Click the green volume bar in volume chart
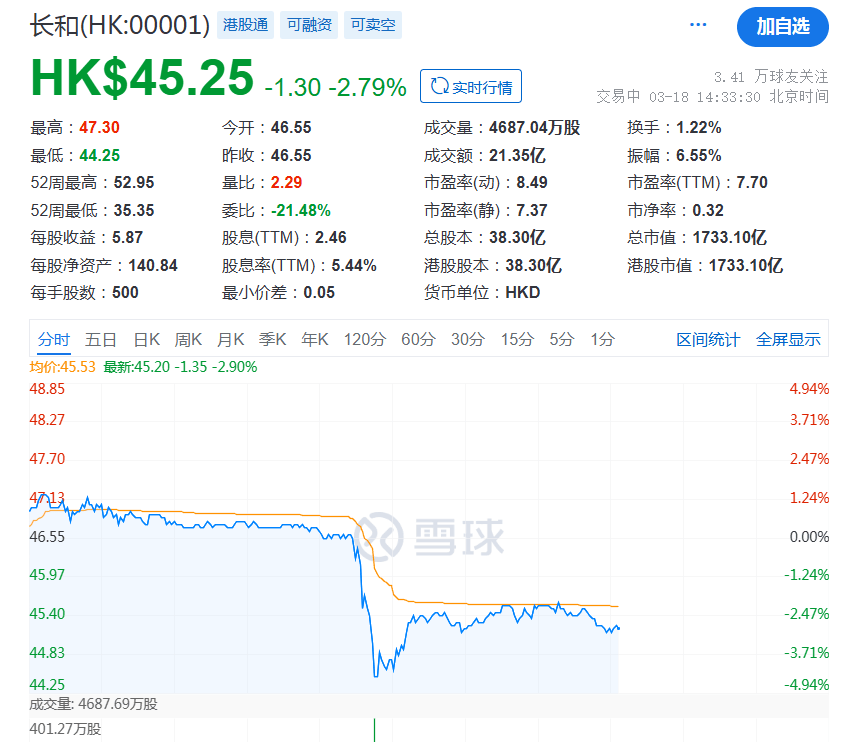849x742 pixels. 374,730
